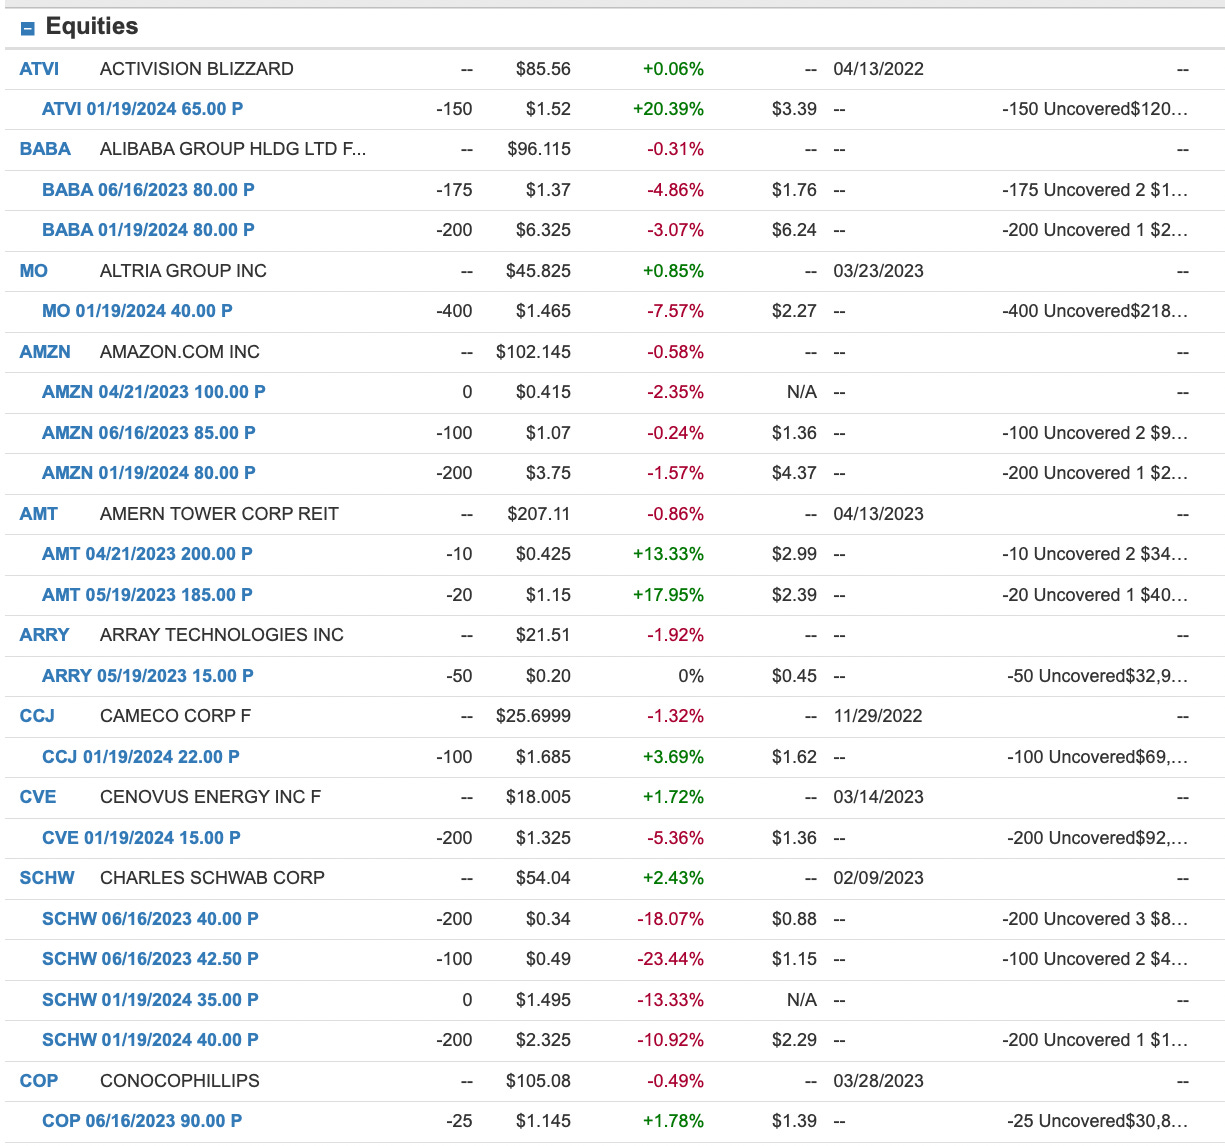Open ARRY 05/19/2023 15.00 P option

point(148,676)
